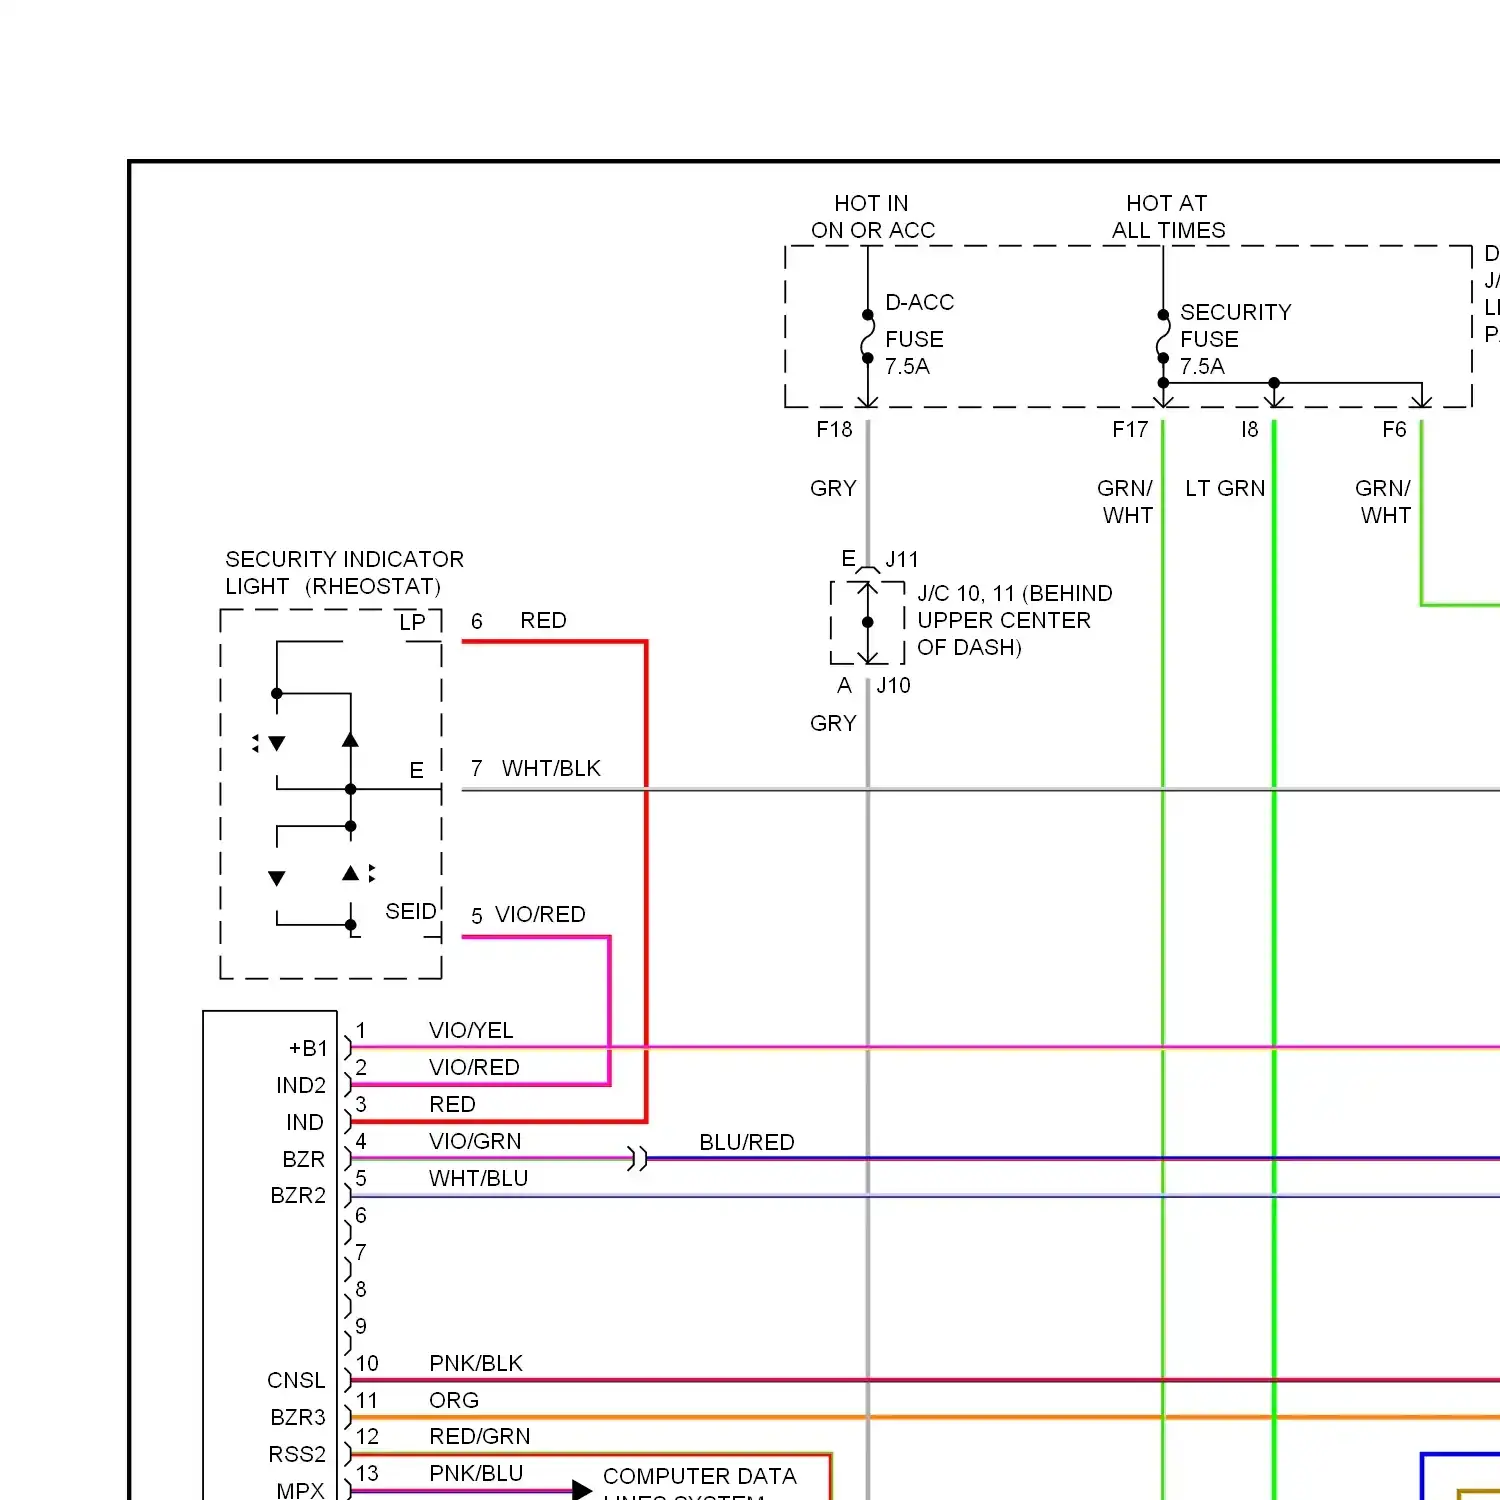Click the 'CNSL' terminal label

tap(296, 1380)
